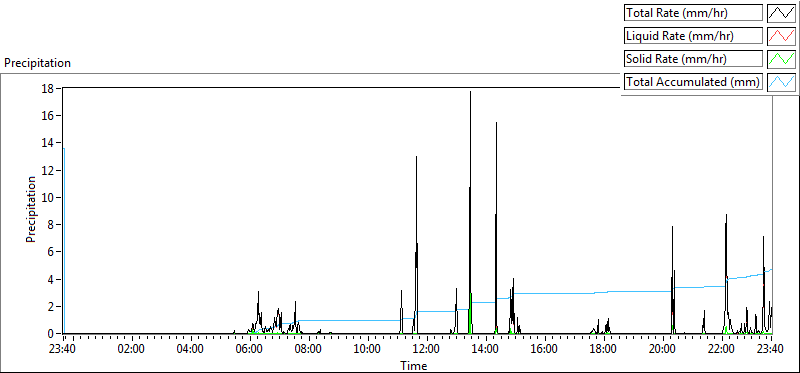Click the Precipitation graph caption label
Viewport: 800px width, 373px height.
click(x=37, y=63)
